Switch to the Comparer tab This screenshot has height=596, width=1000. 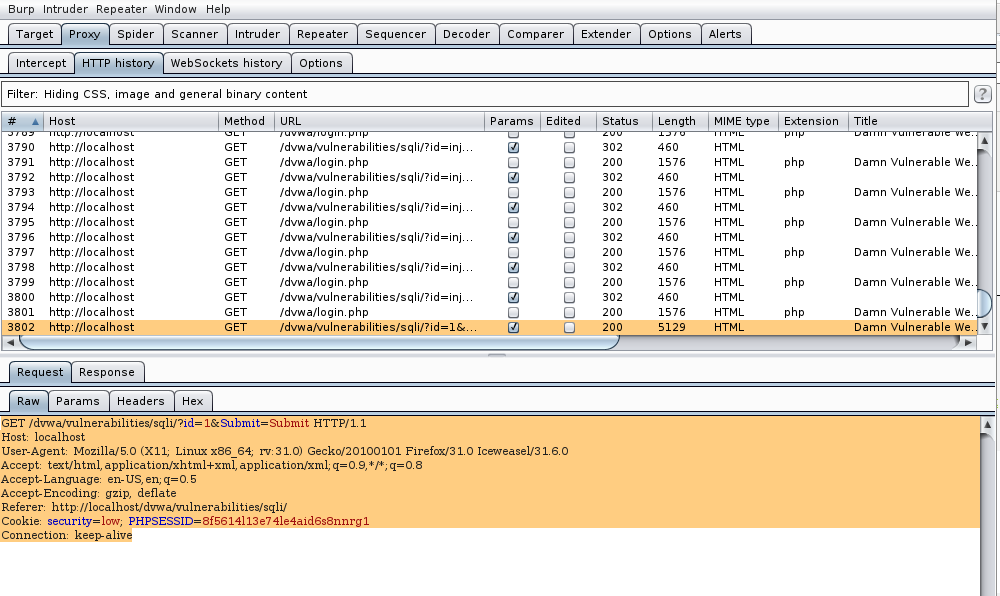tap(536, 34)
